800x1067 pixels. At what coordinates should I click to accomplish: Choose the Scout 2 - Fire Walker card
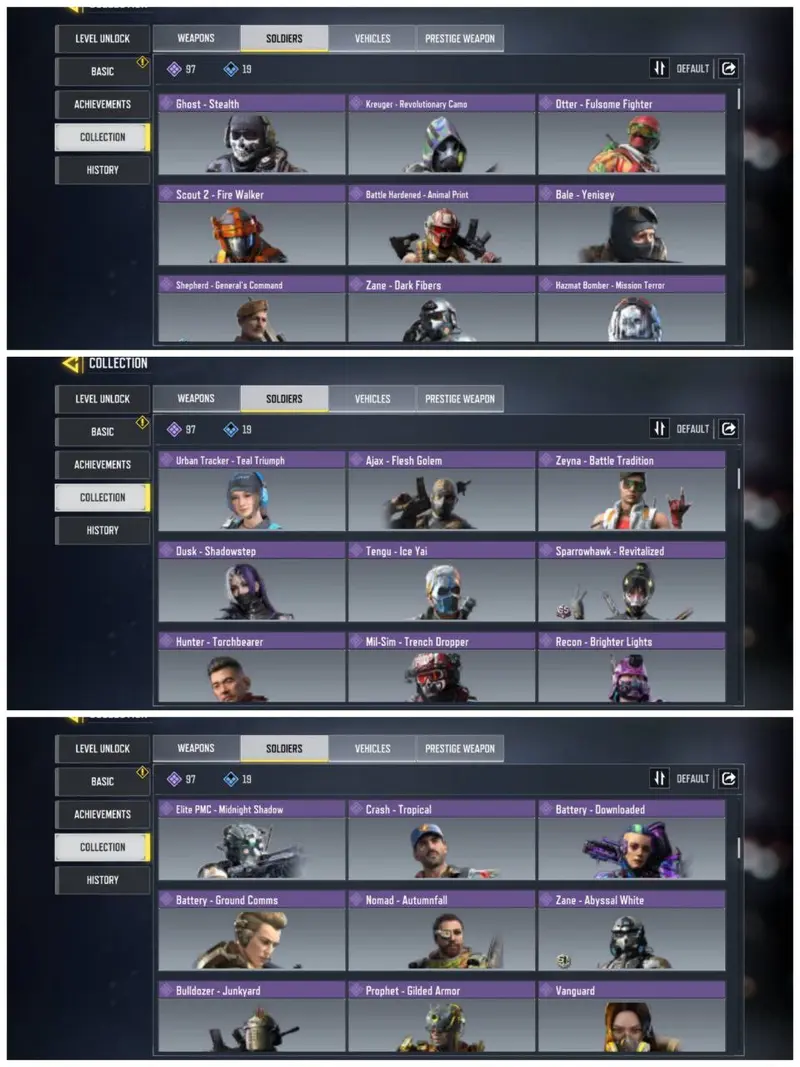point(252,225)
